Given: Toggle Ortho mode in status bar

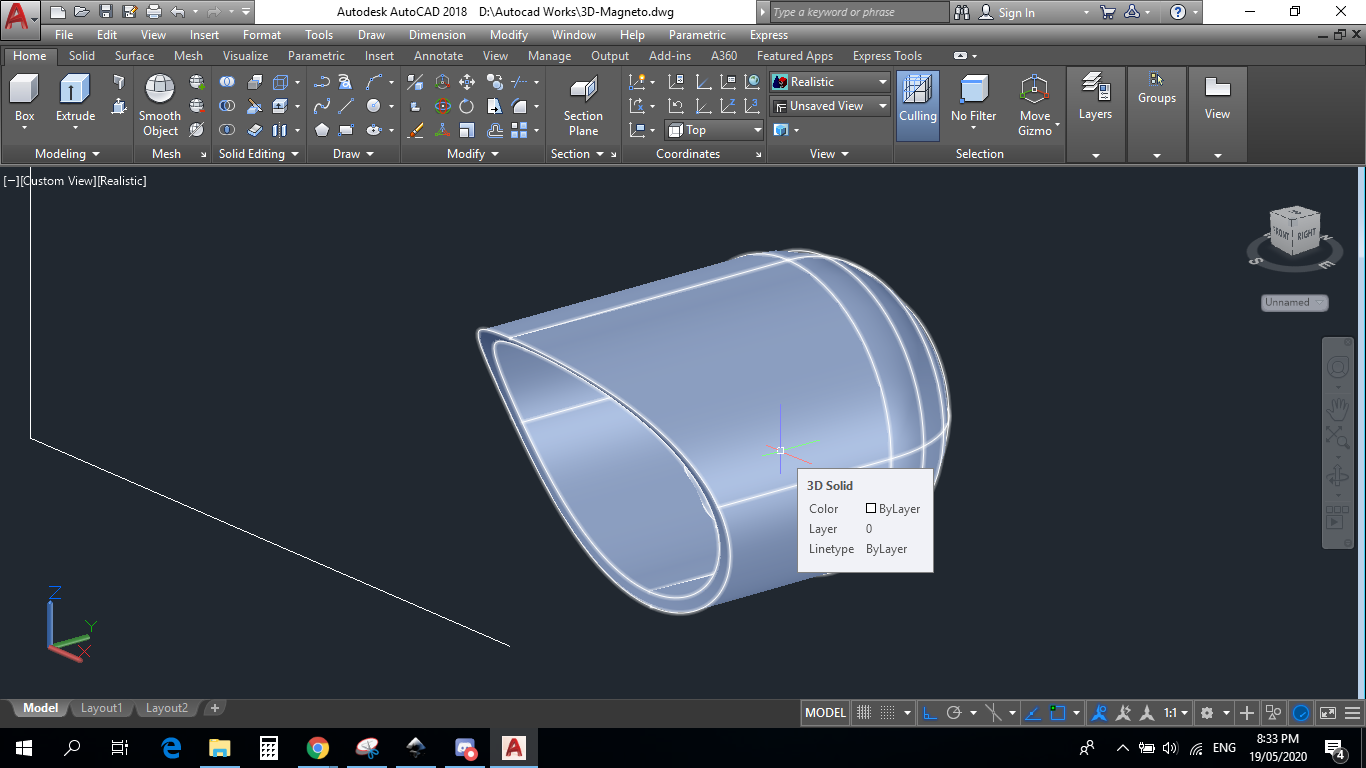Looking at the screenshot, I should 929,713.
